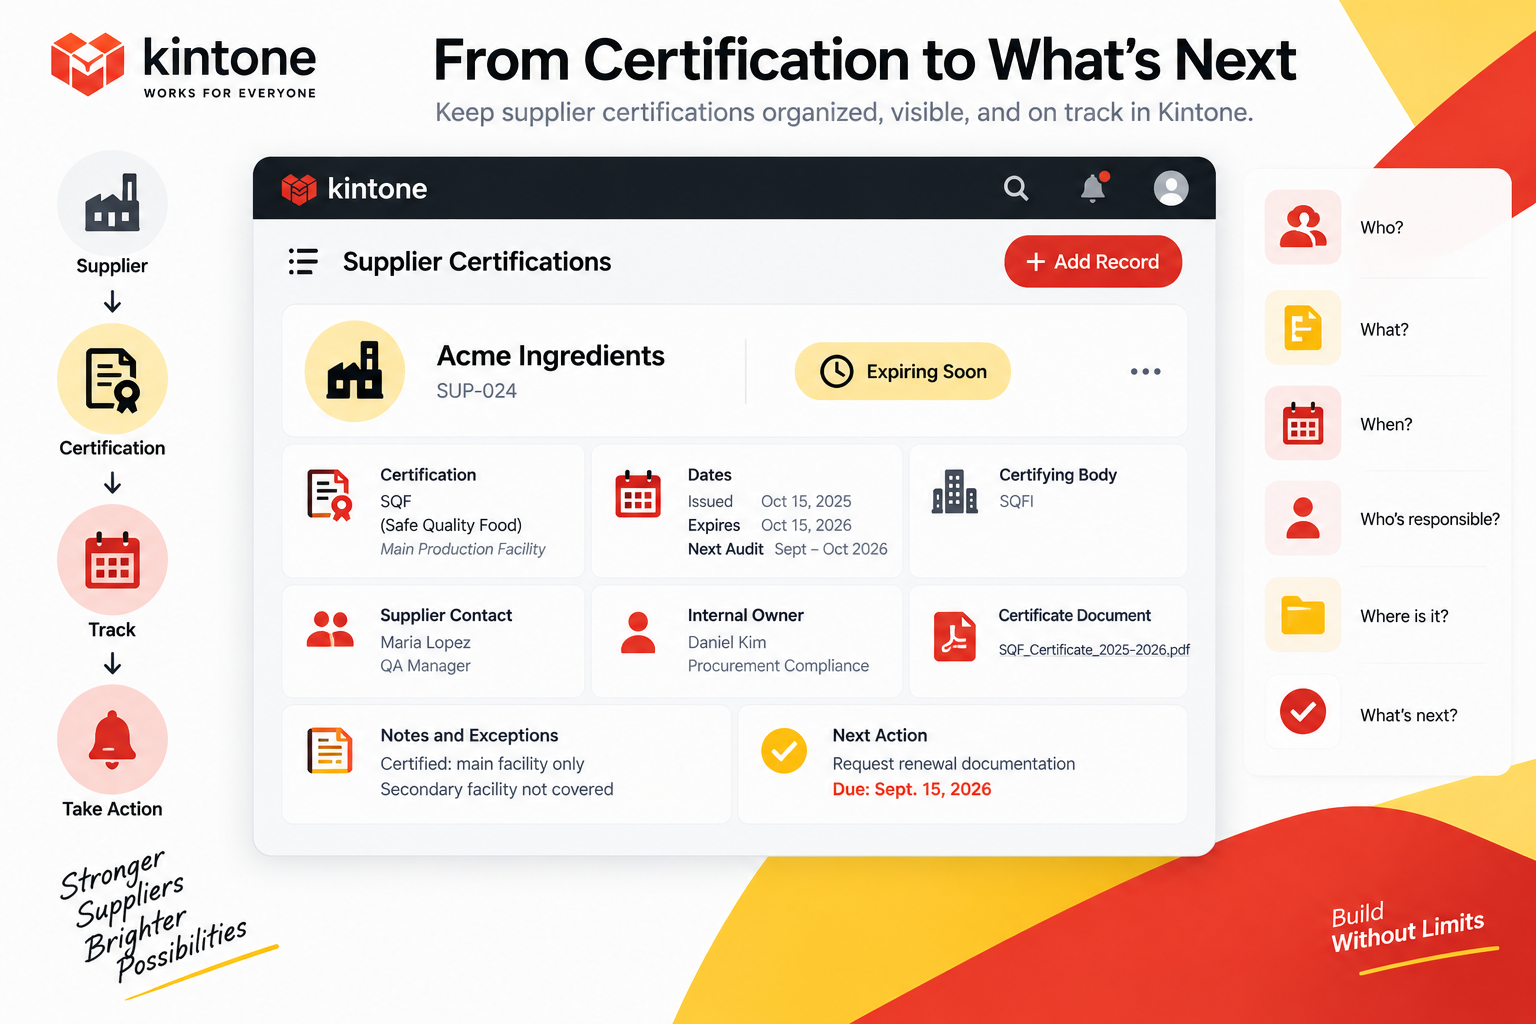Click the Notes and Exceptions note icon
Viewport: 1536px width, 1024px height.
[330, 751]
